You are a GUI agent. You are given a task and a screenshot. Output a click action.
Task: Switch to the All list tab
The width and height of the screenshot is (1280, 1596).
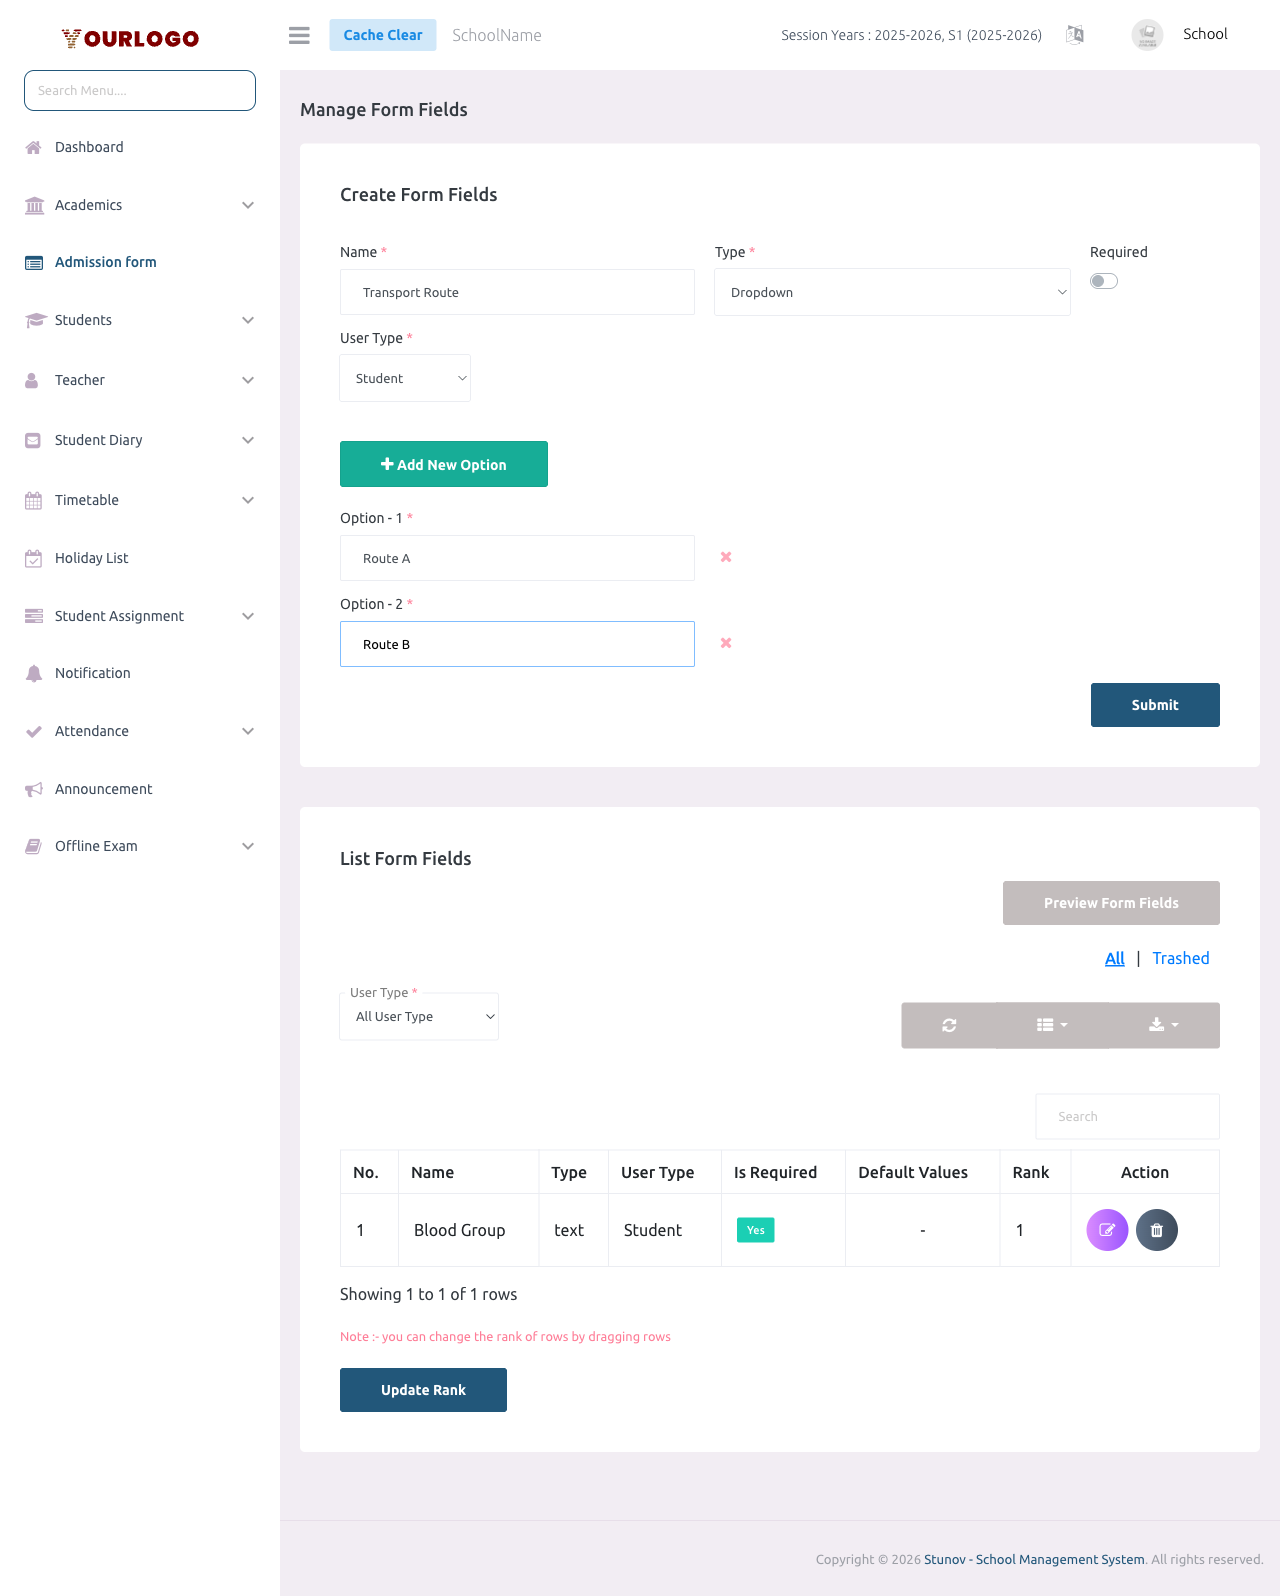pyautogui.click(x=1115, y=958)
